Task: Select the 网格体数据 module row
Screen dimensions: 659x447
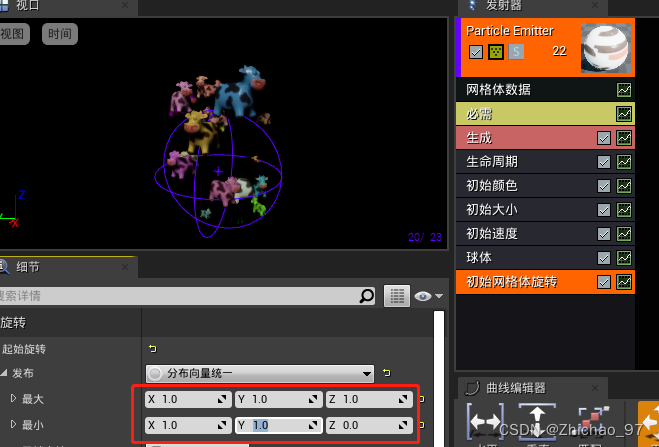Action: pos(545,90)
